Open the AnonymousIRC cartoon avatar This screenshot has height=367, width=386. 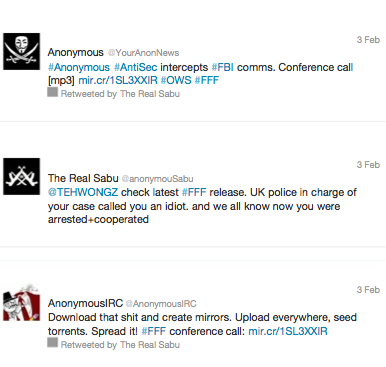[22, 302]
